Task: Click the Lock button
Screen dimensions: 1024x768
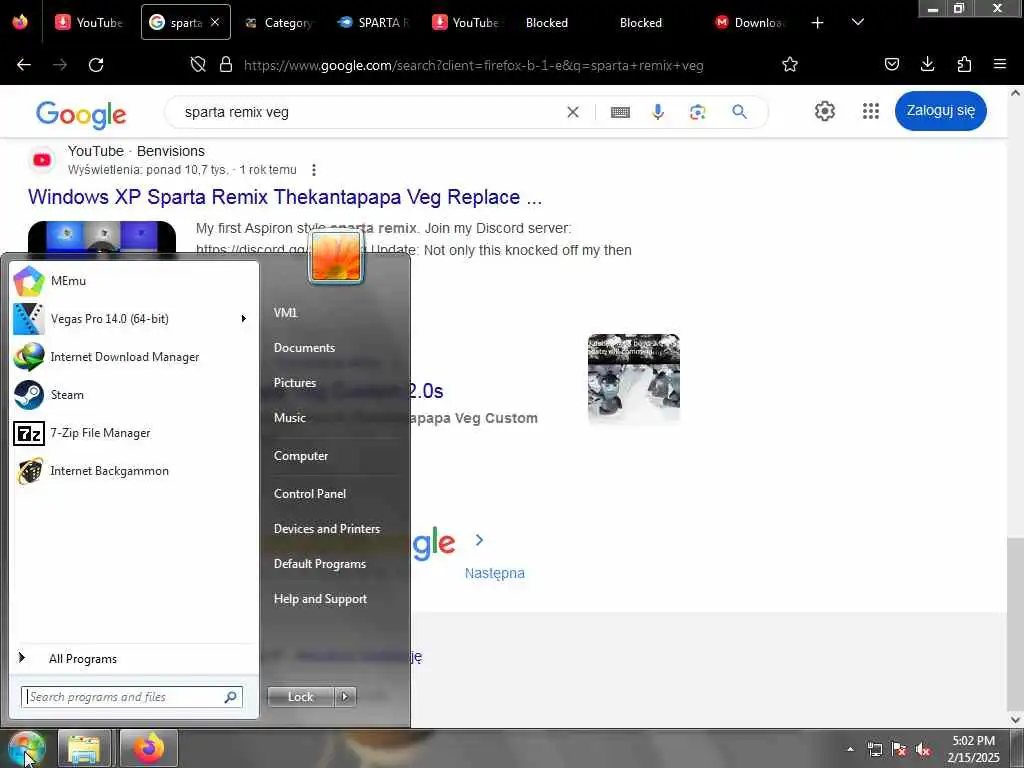Action: pos(300,697)
